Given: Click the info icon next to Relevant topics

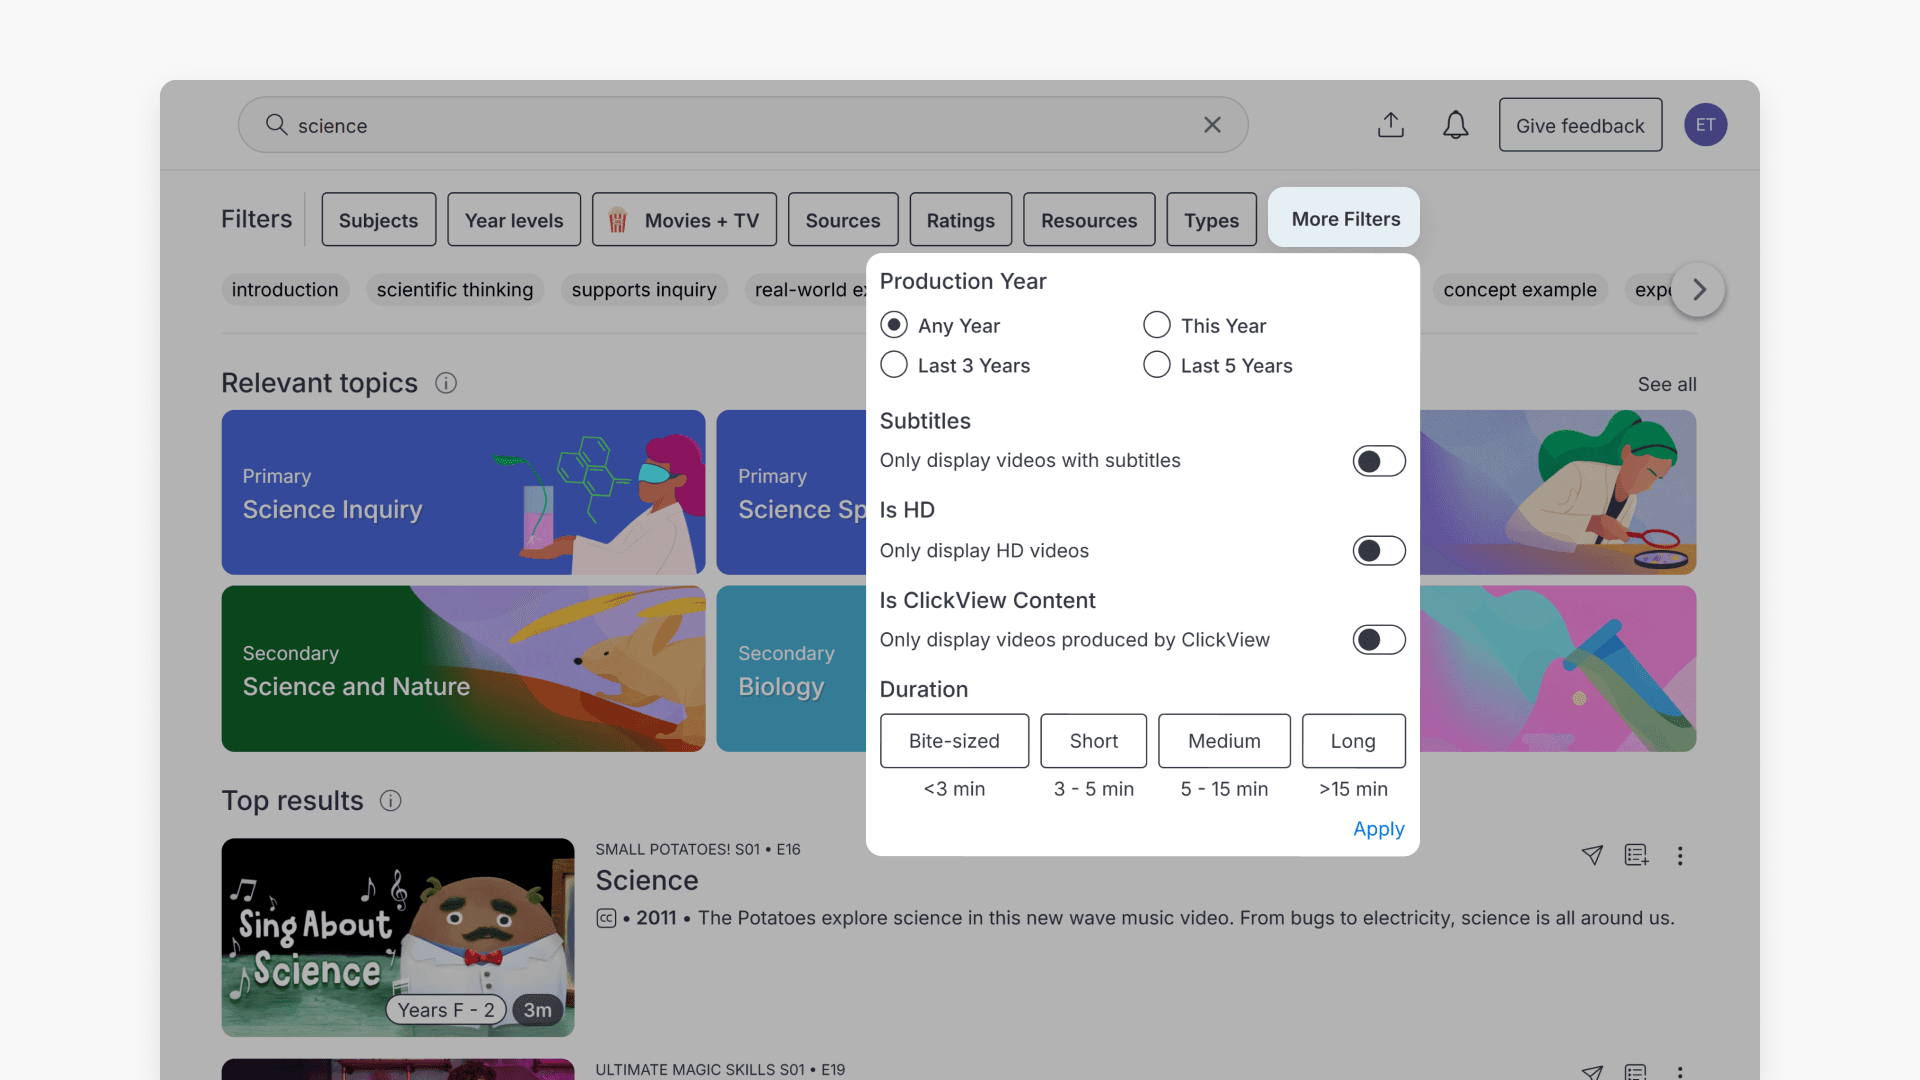Looking at the screenshot, I should coord(446,382).
